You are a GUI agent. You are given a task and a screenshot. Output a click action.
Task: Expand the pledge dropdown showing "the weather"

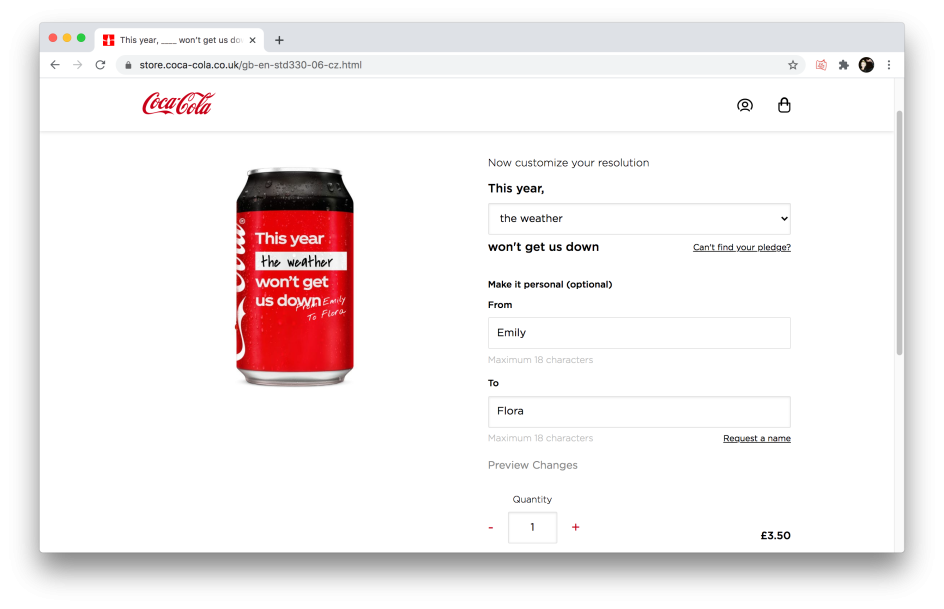[639, 219]
